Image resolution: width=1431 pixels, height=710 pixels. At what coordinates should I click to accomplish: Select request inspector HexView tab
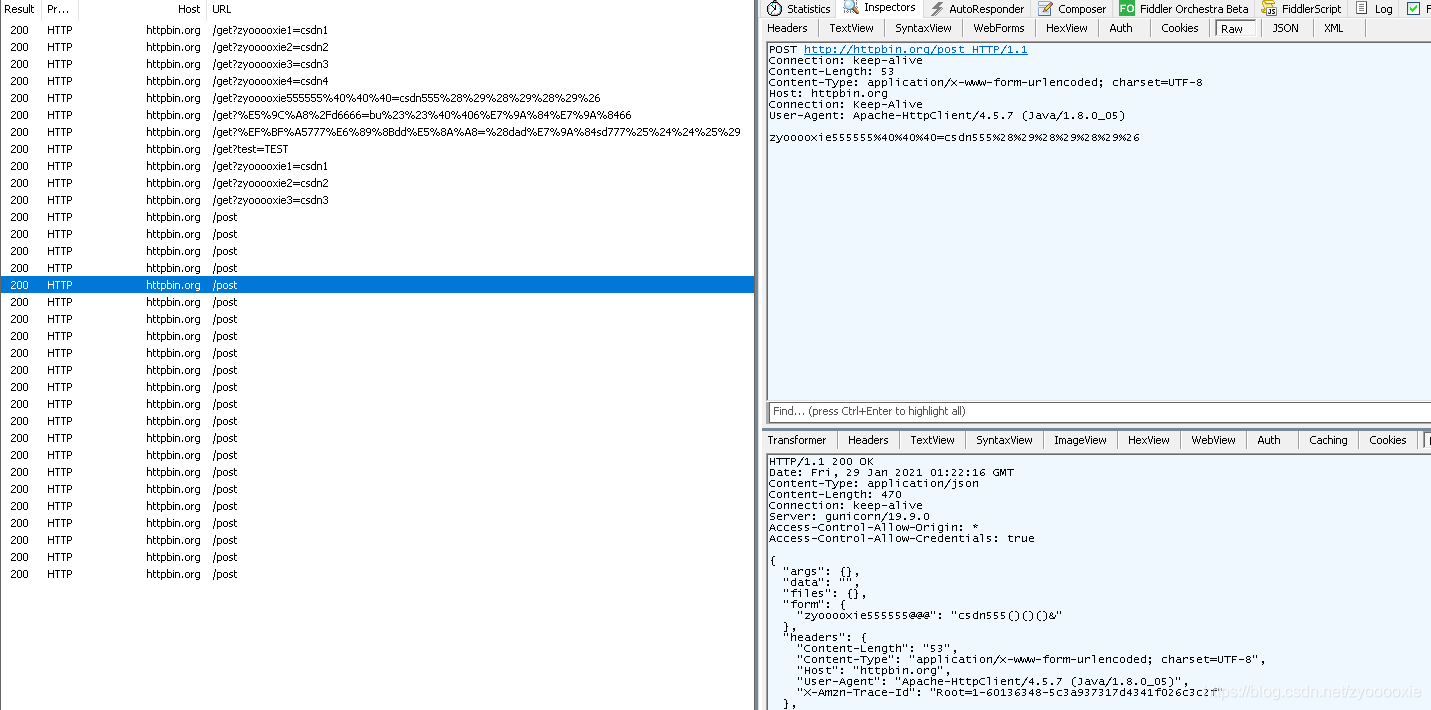coord(1066,28)
